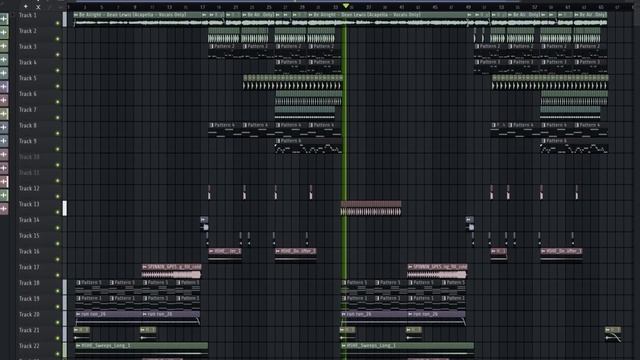Toggle the mute LED on Track 10
This screenshot has height=360, width=640.
pyautogui.click(x=58, y=165)
